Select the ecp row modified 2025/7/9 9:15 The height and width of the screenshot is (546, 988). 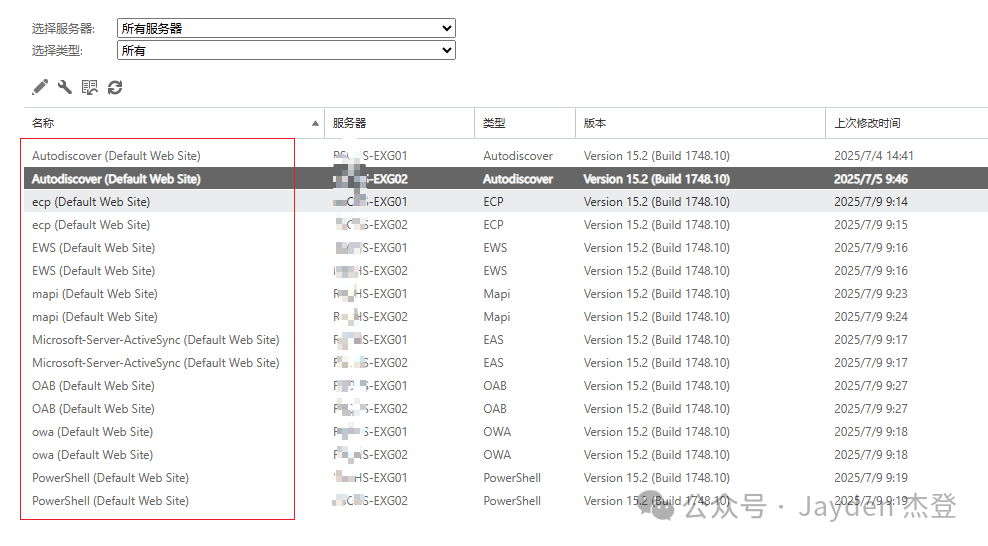click(x=91, y=225)
